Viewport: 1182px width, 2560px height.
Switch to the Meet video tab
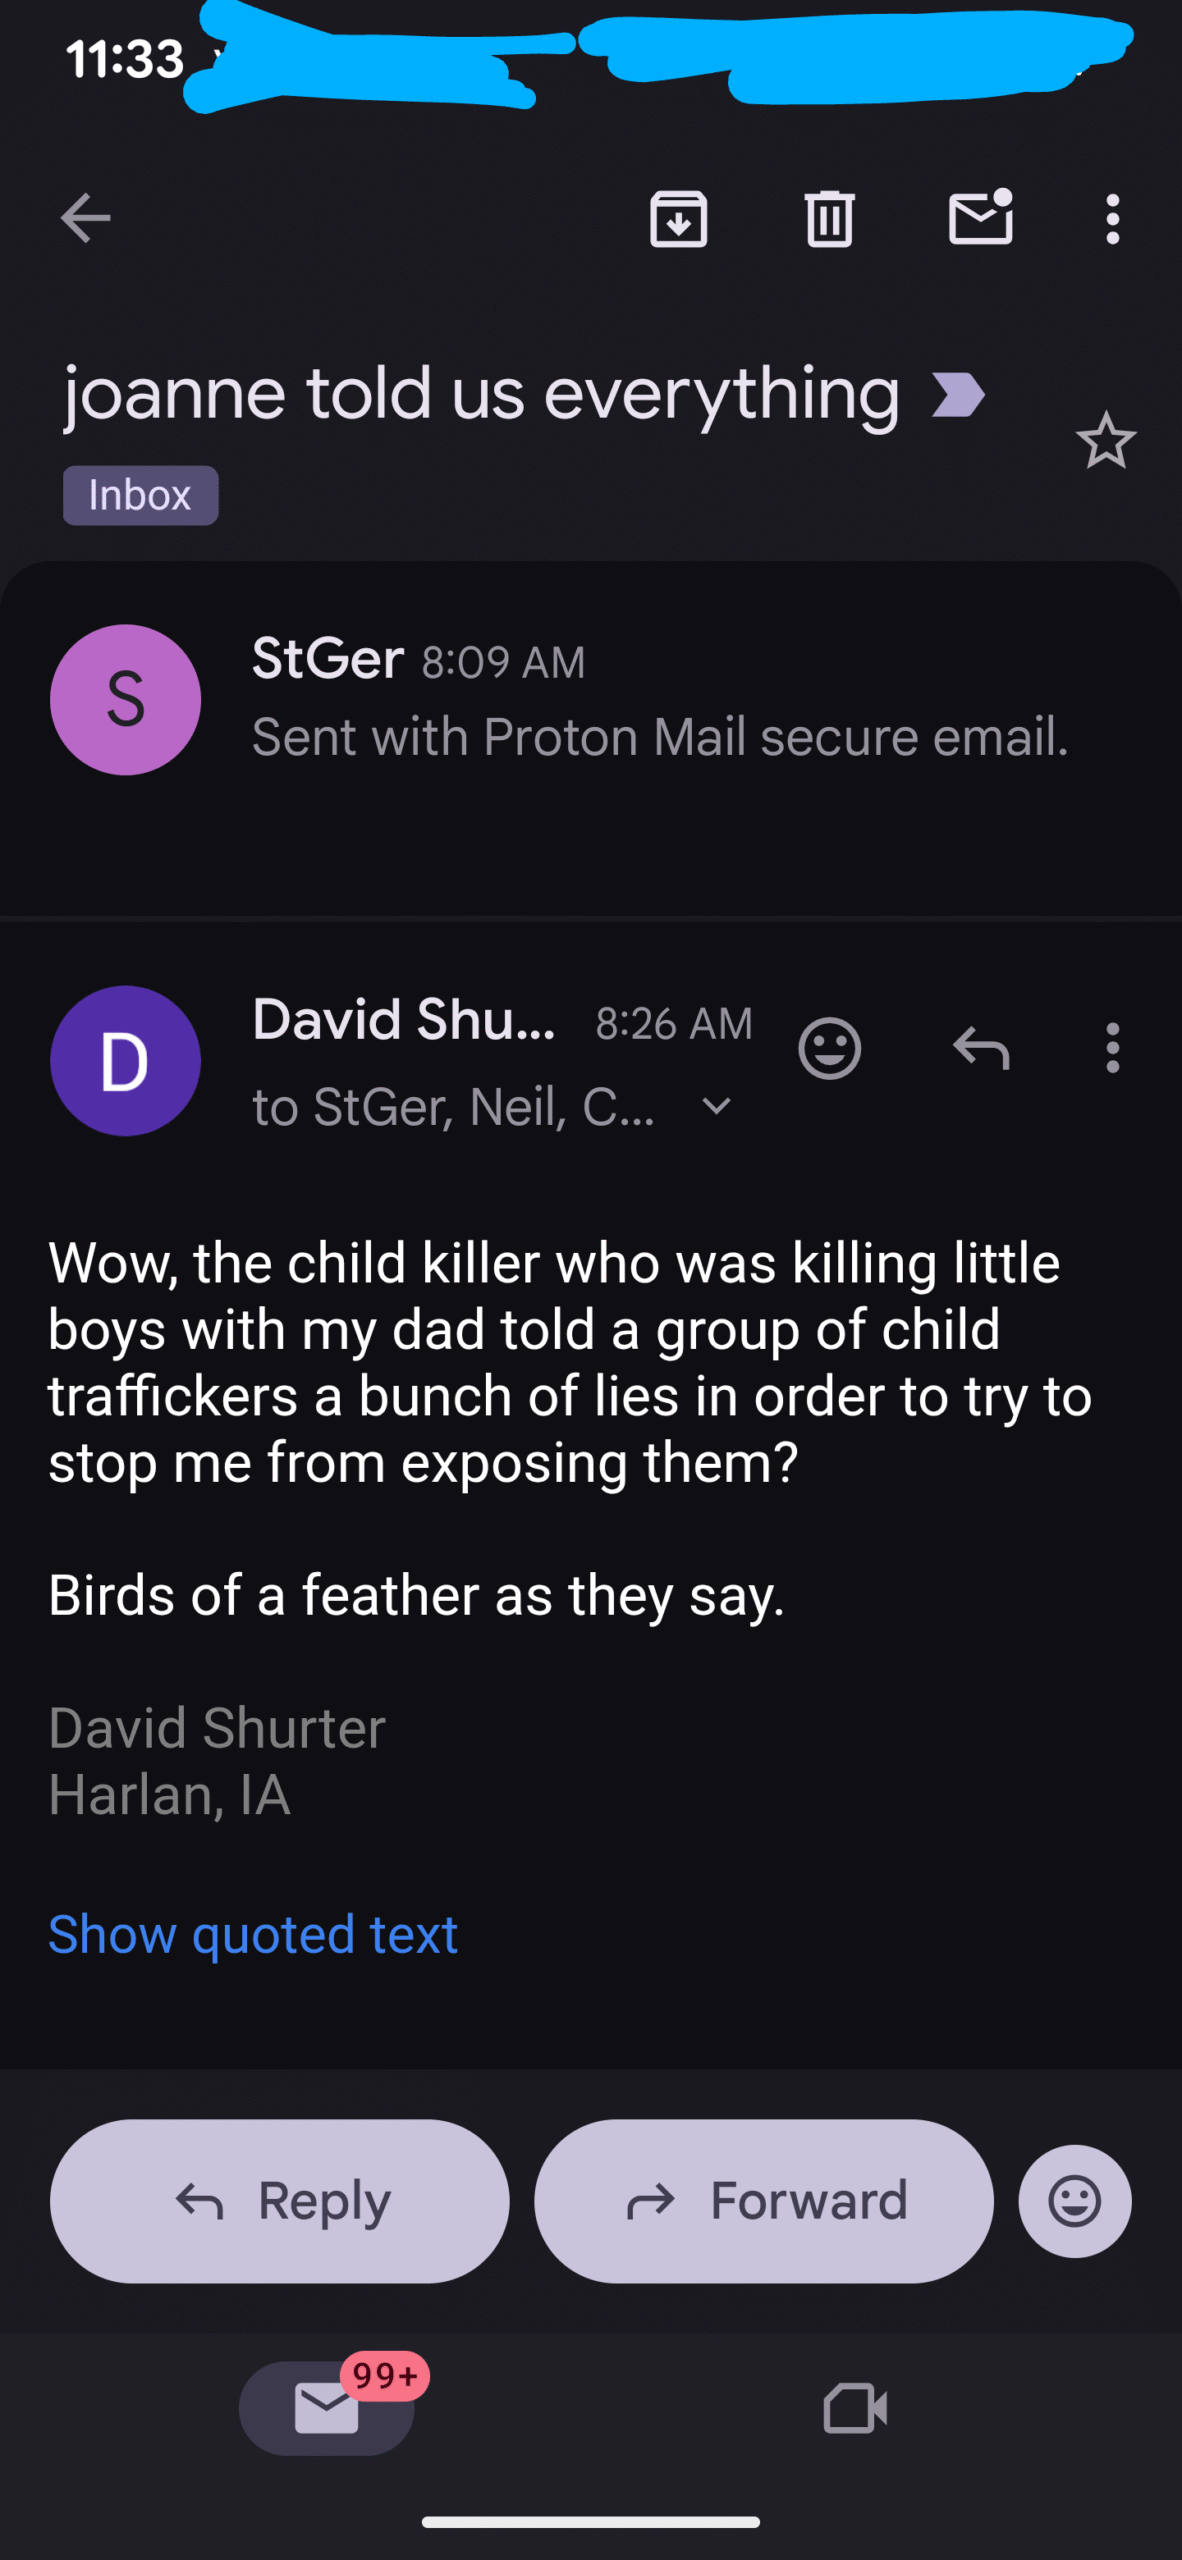click(855, 2408)
